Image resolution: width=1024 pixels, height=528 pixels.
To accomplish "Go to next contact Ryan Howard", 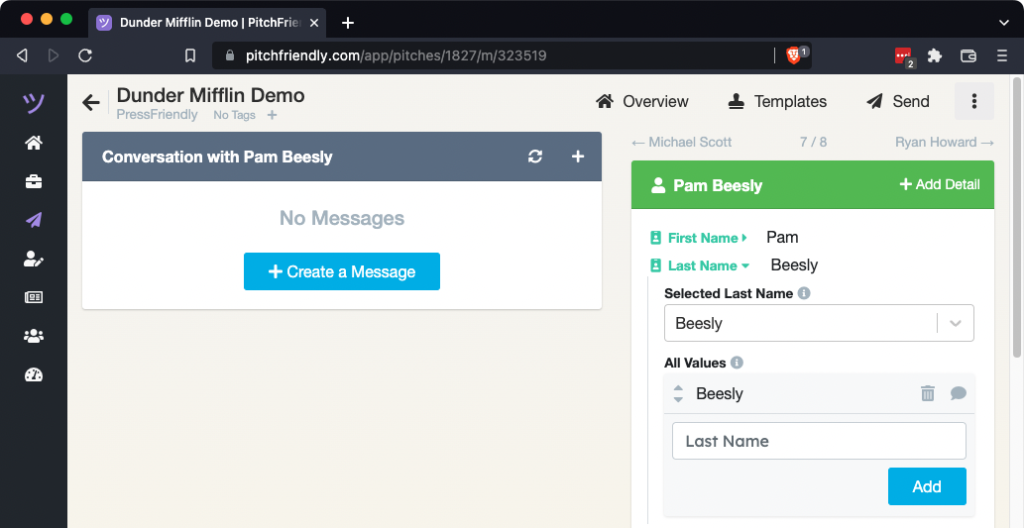I will pyautogui.click(x=943, y=142).
